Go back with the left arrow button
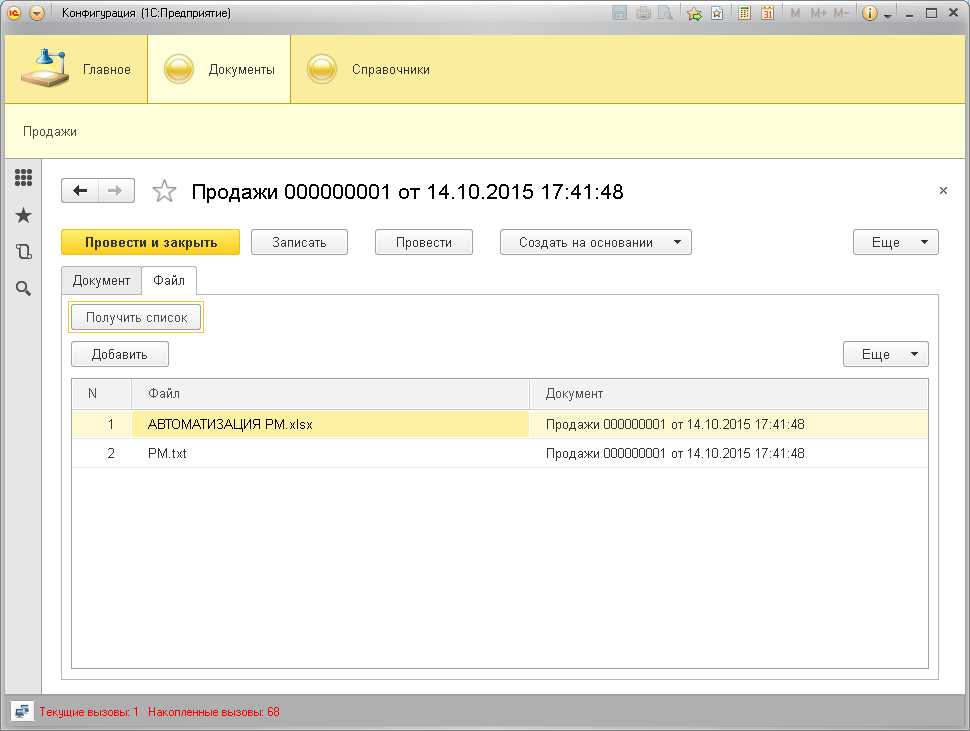The height and width of the screenshot is (731, 970). tap(80, 190)
